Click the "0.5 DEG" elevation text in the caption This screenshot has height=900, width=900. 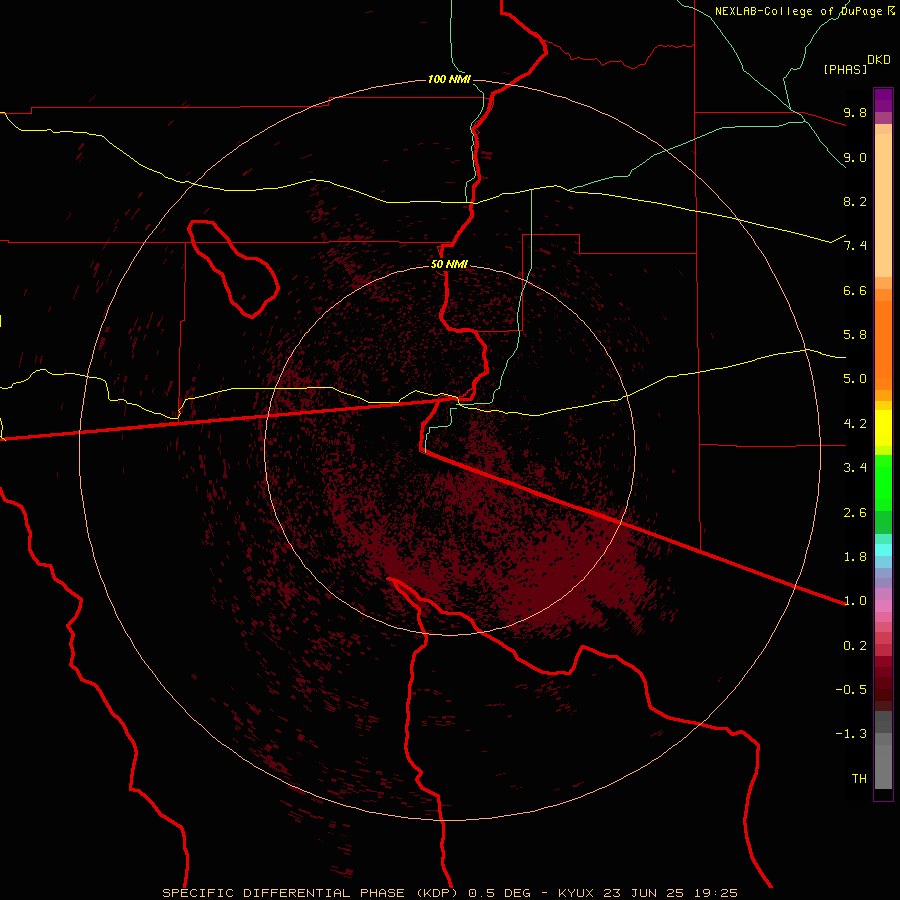[x=499, y=893]
